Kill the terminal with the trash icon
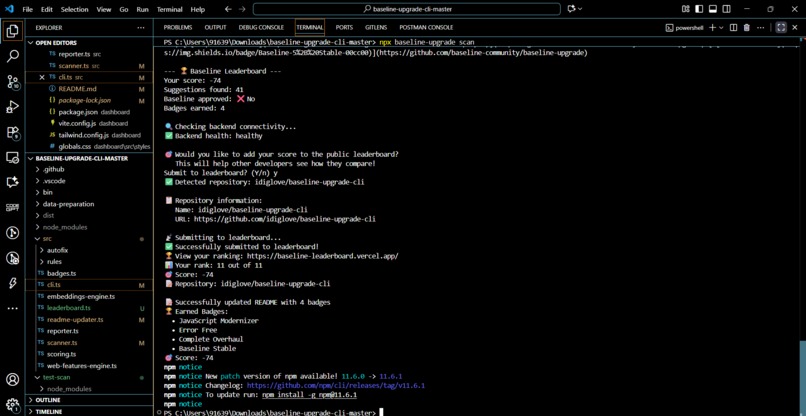 pos(747,27)
